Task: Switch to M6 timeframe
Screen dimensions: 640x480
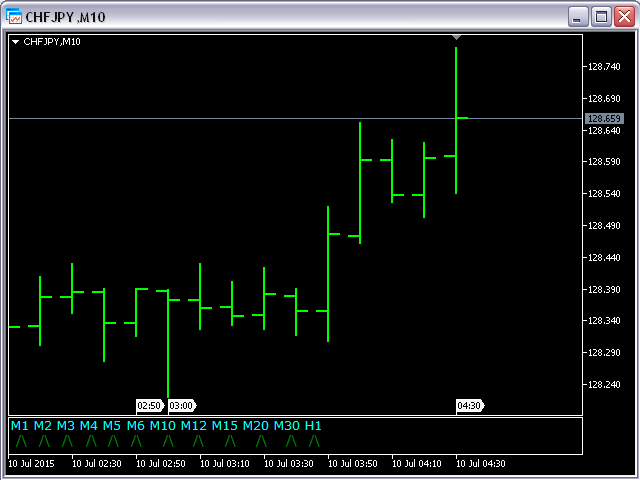Action: click(x=136, y=426)
